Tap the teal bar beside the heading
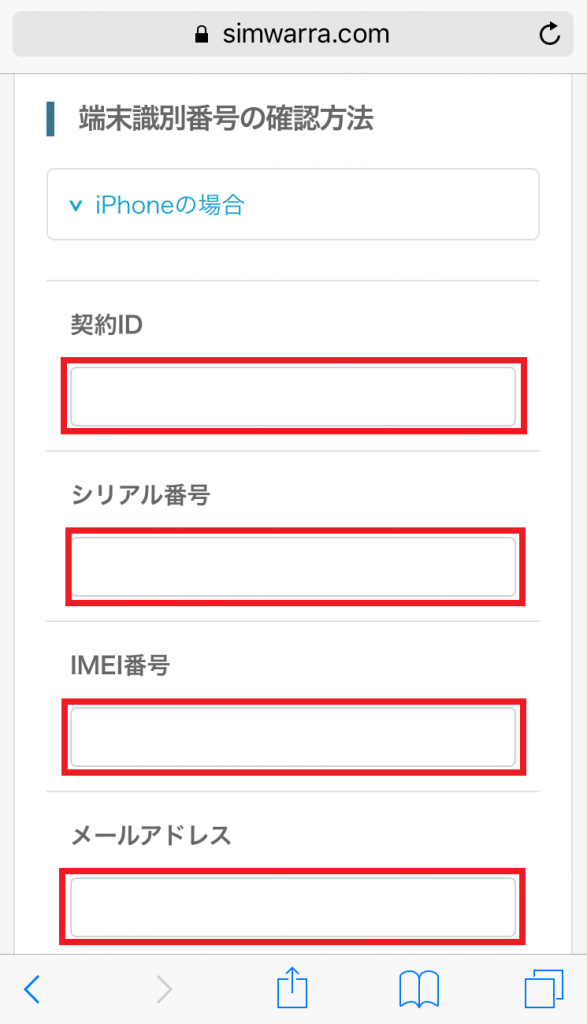This screenshot has width=587, height=1024. 50,119
